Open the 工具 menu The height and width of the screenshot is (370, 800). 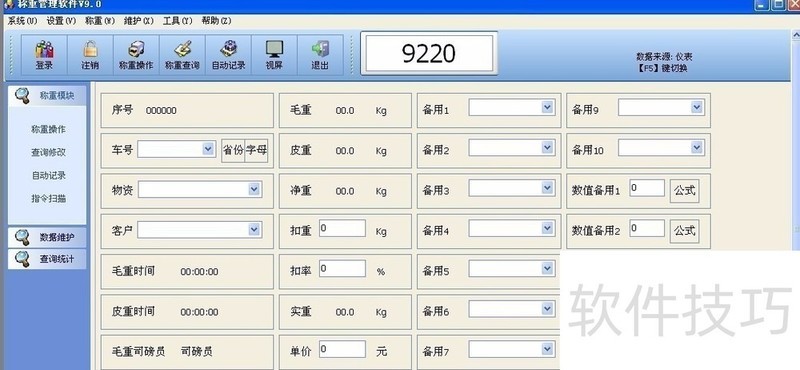177,21
